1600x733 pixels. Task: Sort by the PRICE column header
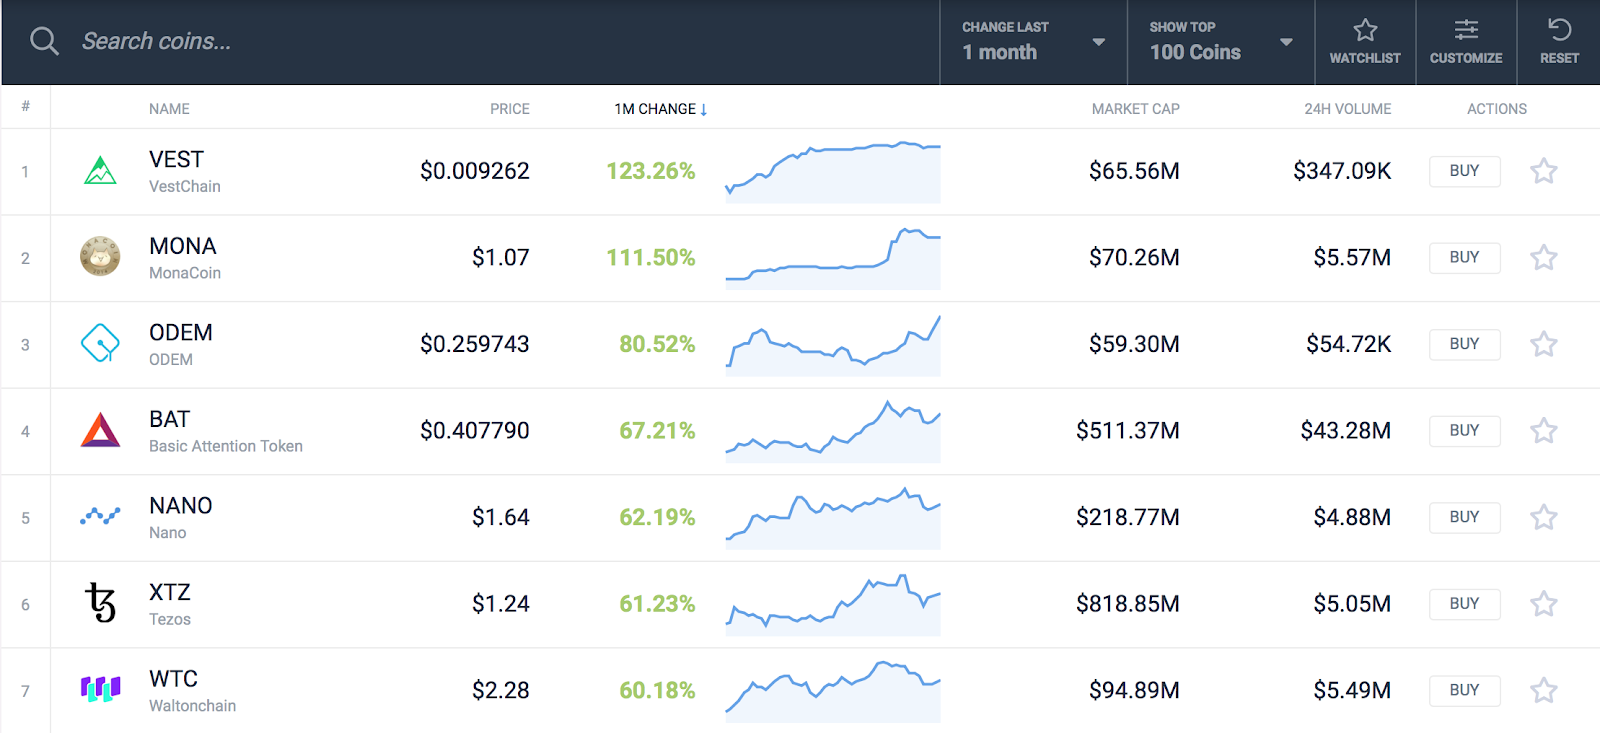point(510,109)
